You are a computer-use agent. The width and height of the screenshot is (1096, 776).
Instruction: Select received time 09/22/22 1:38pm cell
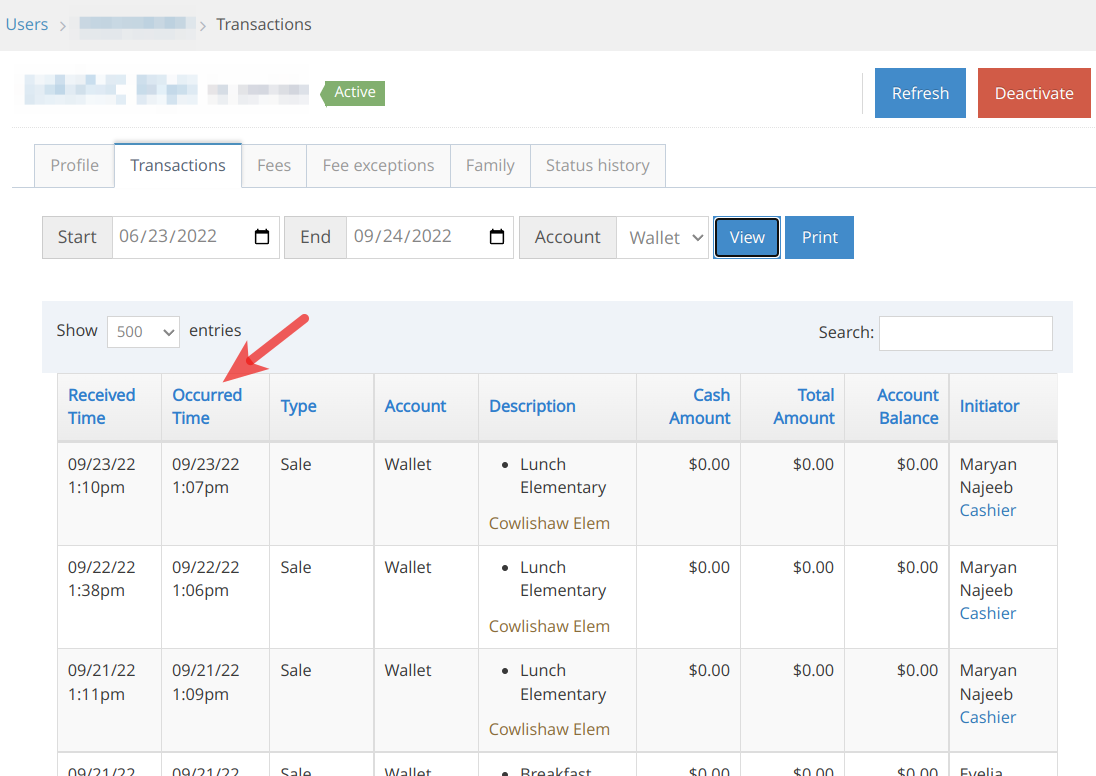(110, 597)
